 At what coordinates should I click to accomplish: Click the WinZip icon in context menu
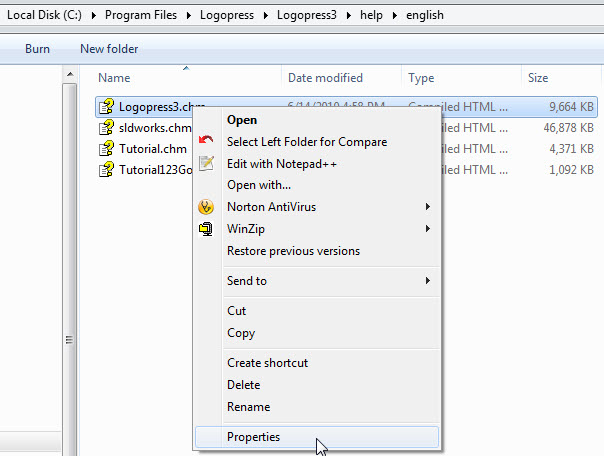206,229
